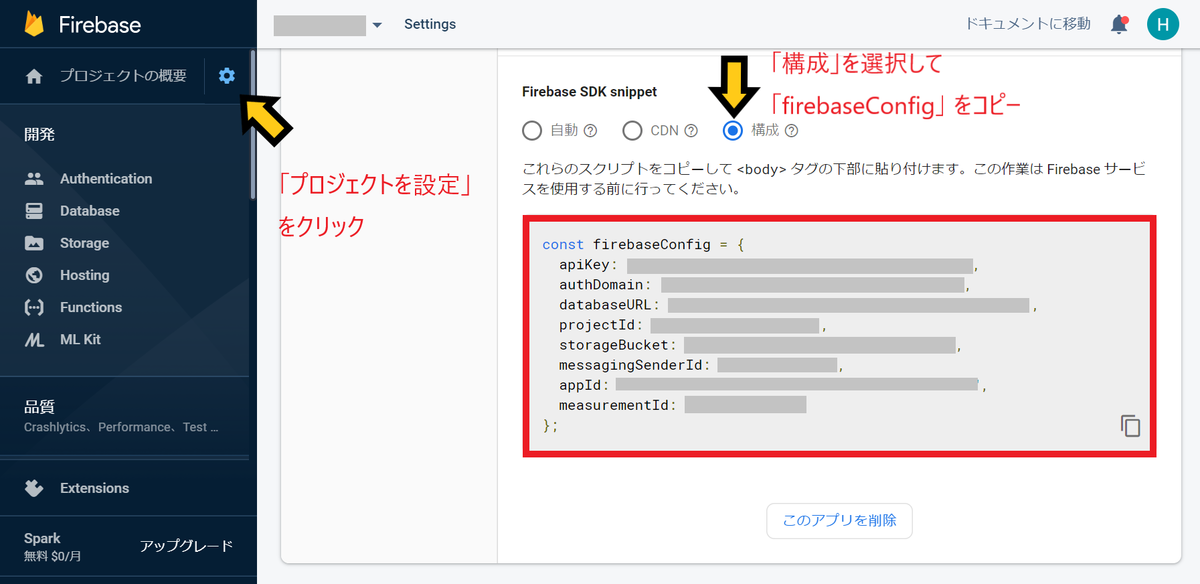Click the Hosting globe icon
The image size is (1200, 584).
[34, 275]
